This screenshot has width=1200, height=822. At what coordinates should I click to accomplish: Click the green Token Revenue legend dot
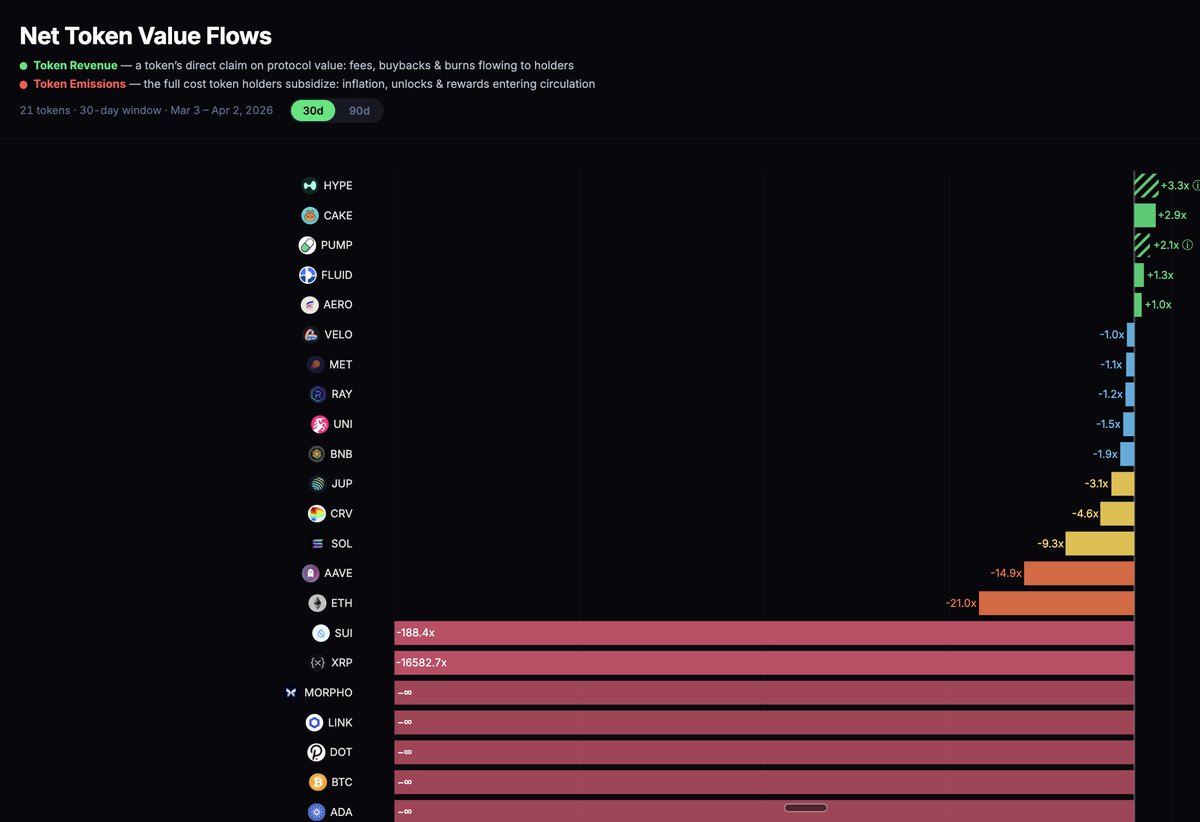tap(24, 66)
